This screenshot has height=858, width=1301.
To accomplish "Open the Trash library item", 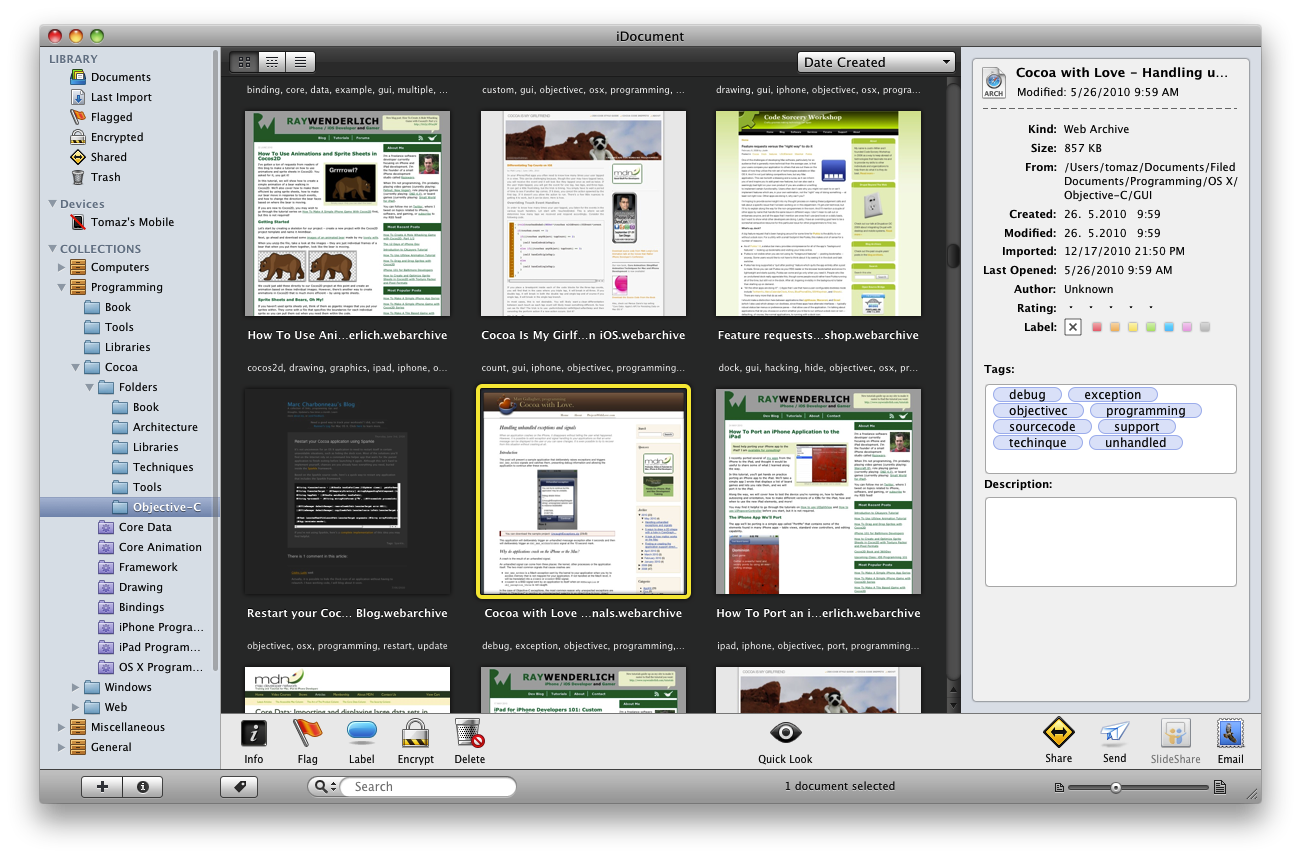I will tap(105, 177).
